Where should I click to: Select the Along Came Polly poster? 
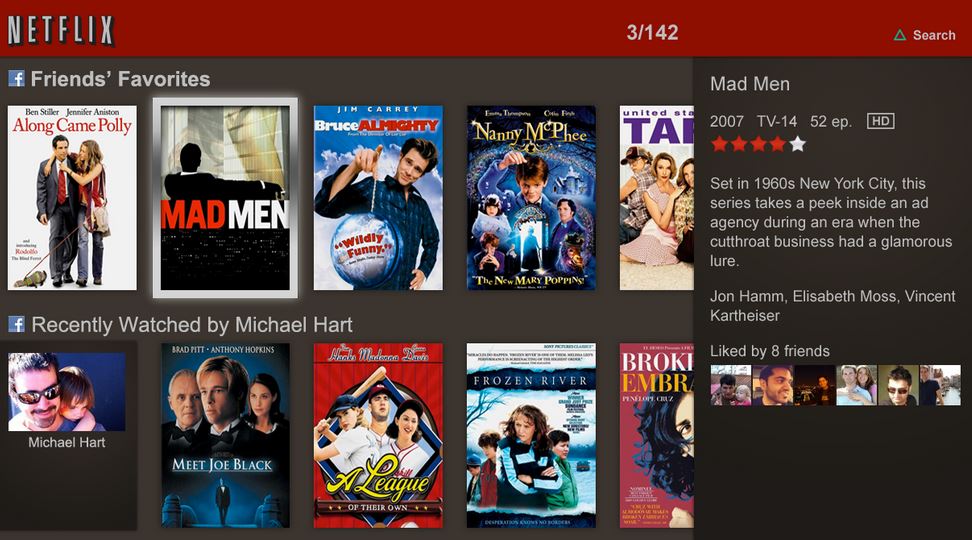pyautogui.click(x=72, y=198)
